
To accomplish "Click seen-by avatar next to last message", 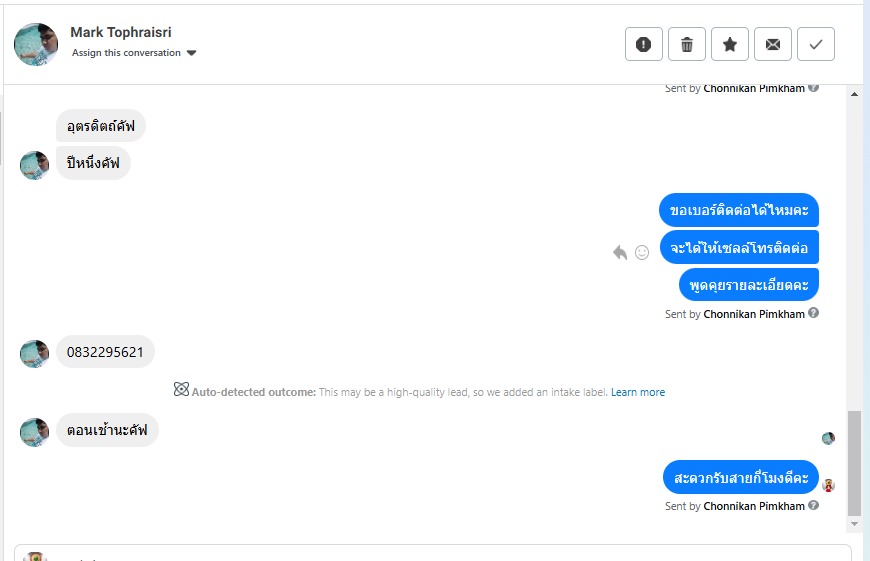I will 828,485.
